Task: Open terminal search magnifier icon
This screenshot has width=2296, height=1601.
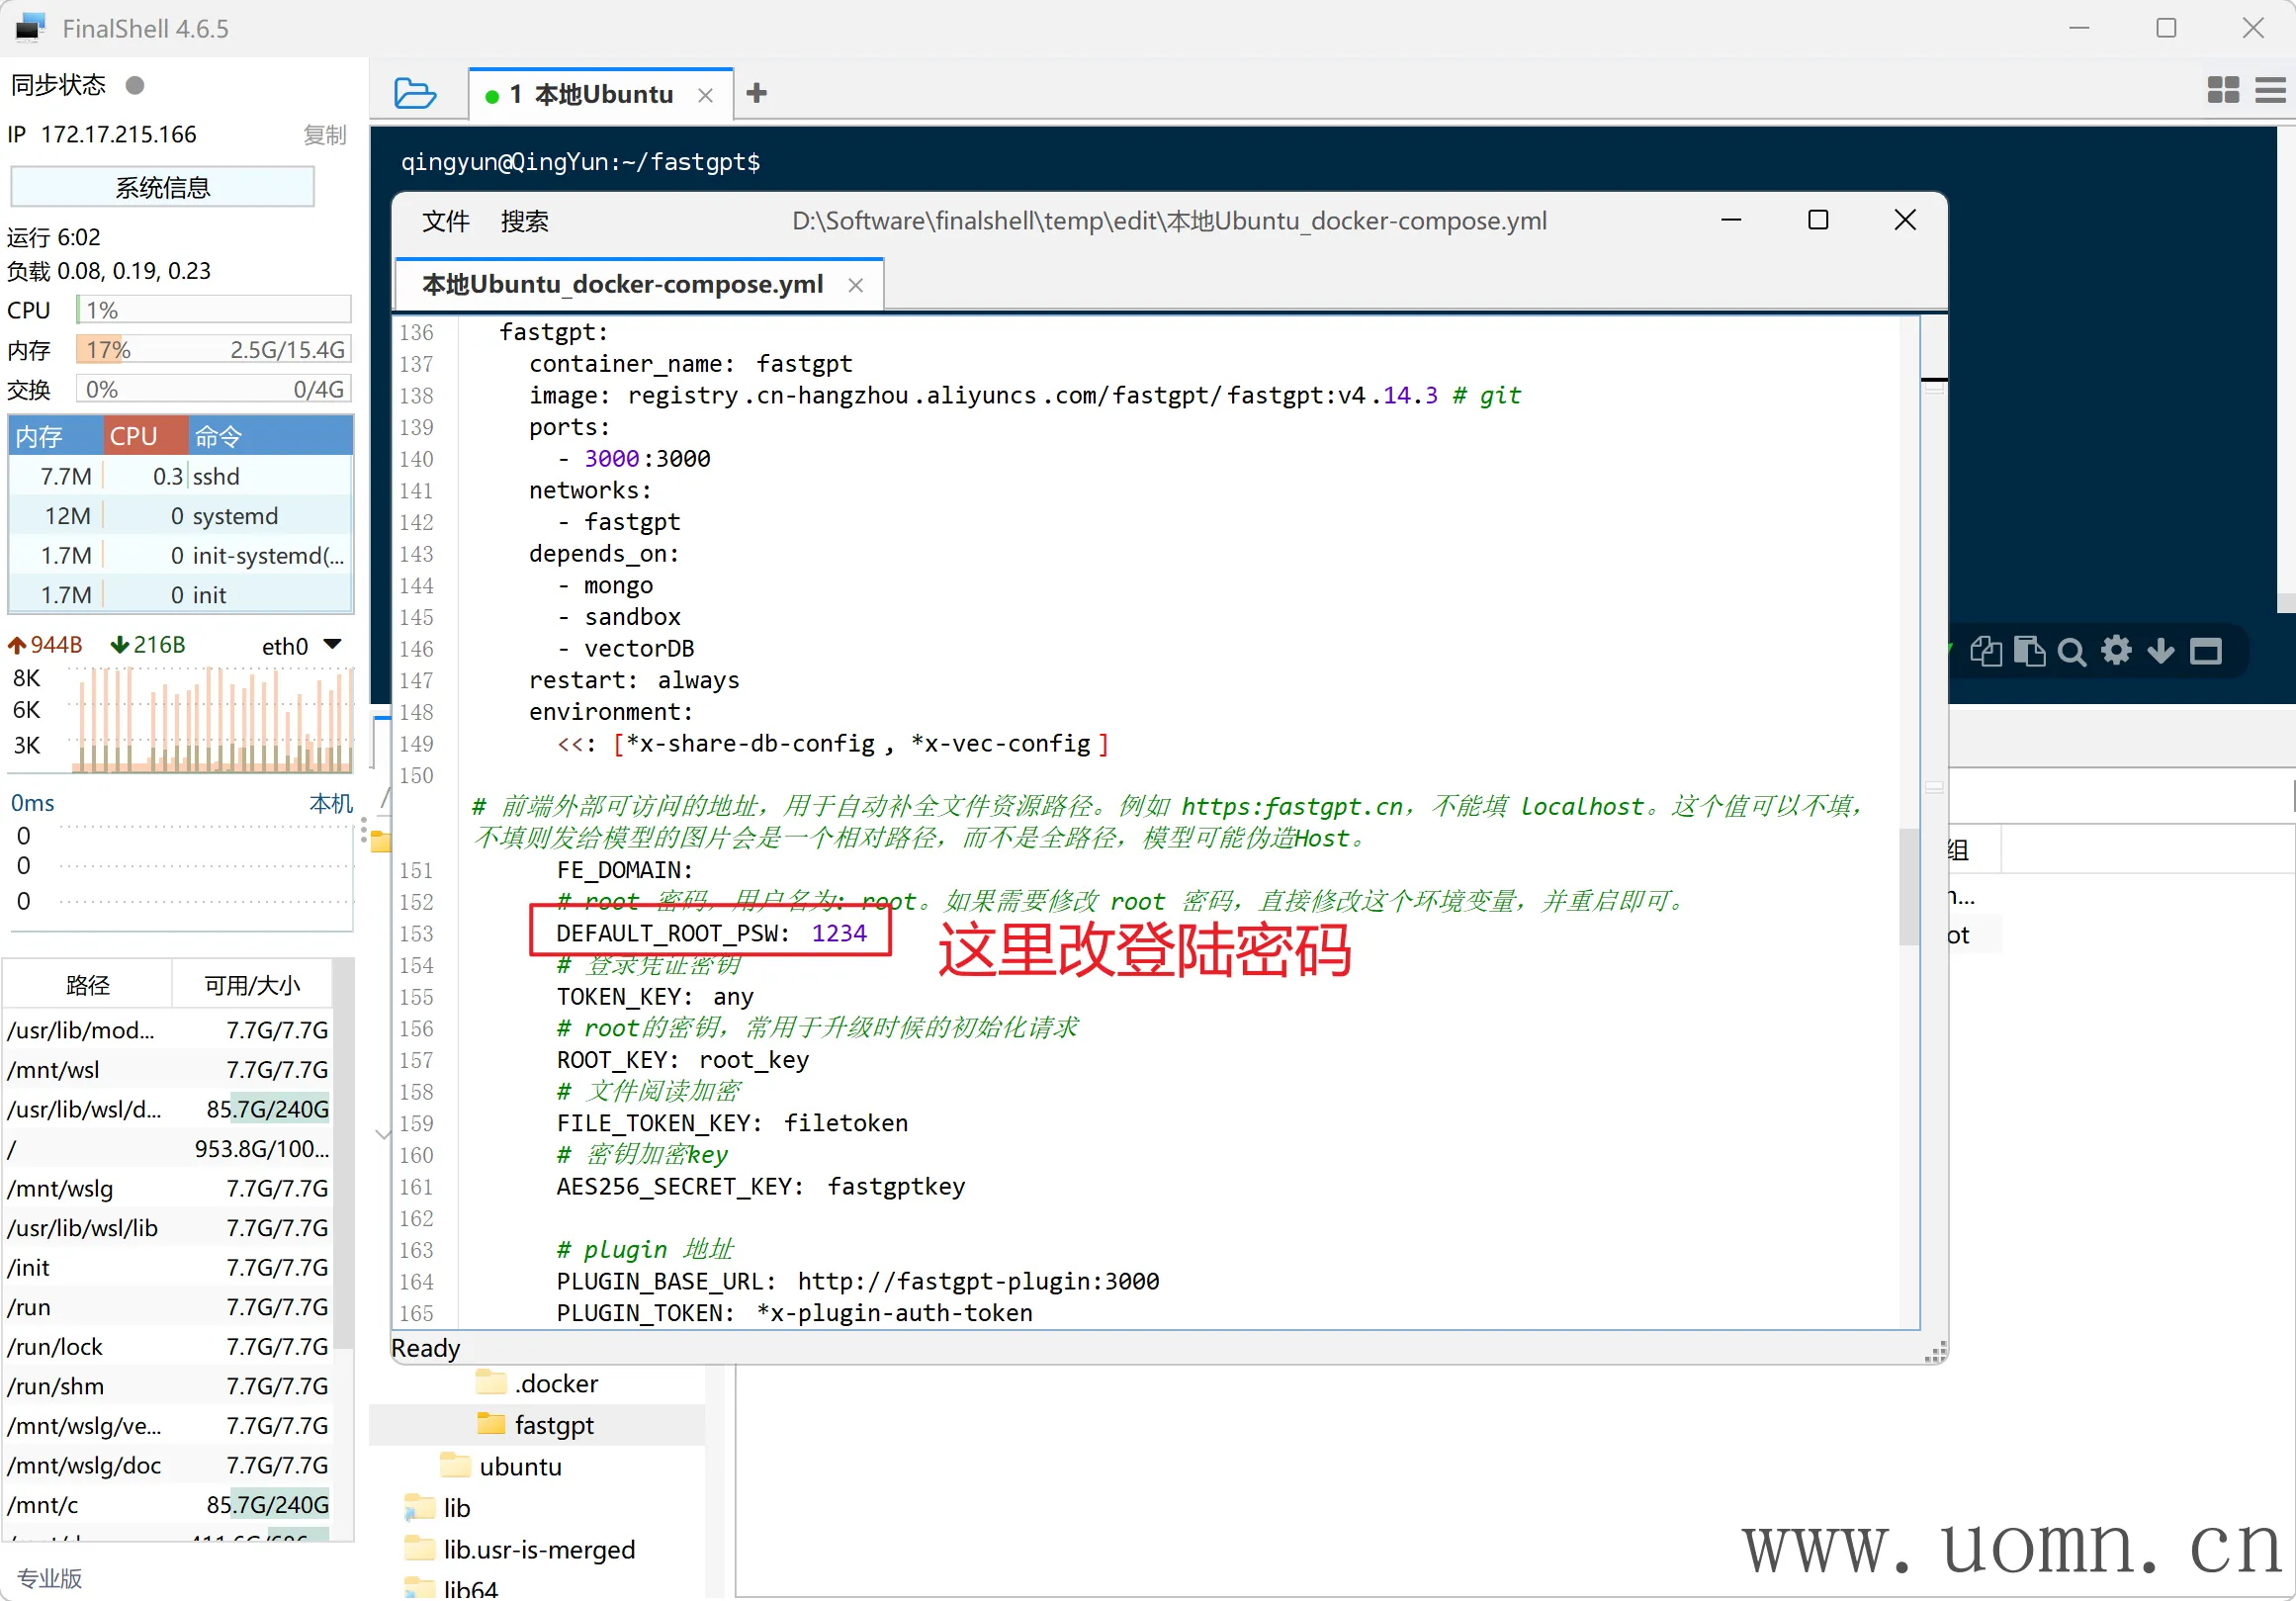Action: point(2072,652)
